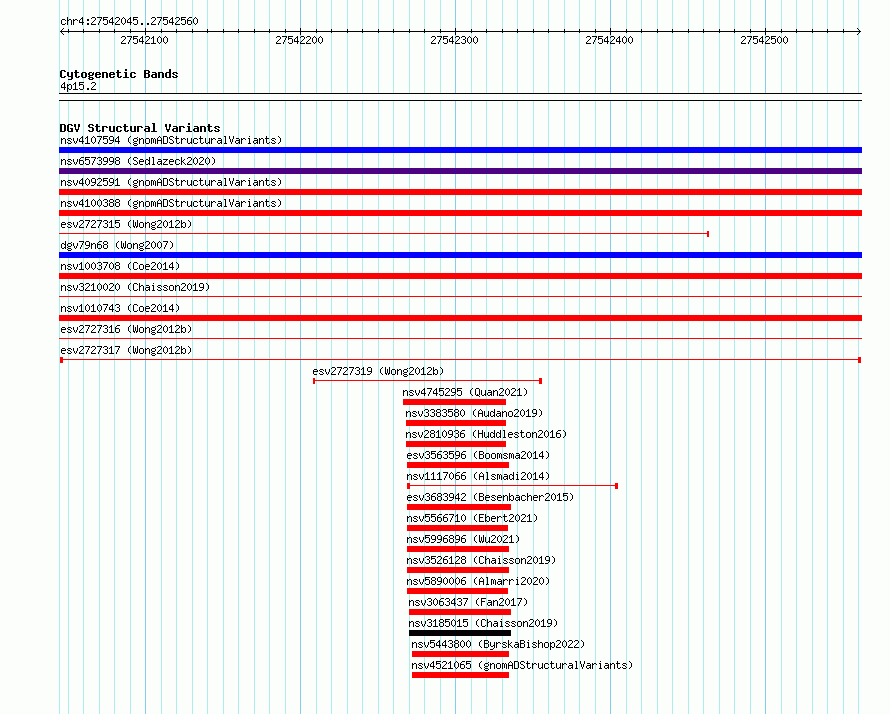This screenshot has width=890, height=714.
Task: Open the nsv5890006 (Almarri2020) label
Action: (x=478, y=581)
